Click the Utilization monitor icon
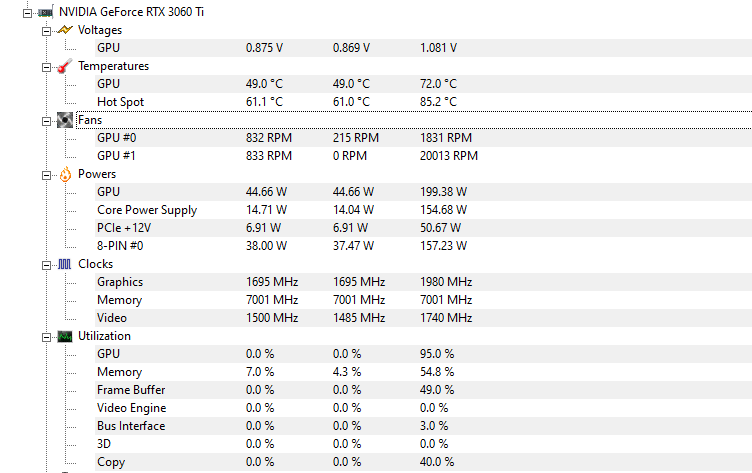Image resolution: width=752 pixels, height=473 pixels. click(x=65, y=336)
